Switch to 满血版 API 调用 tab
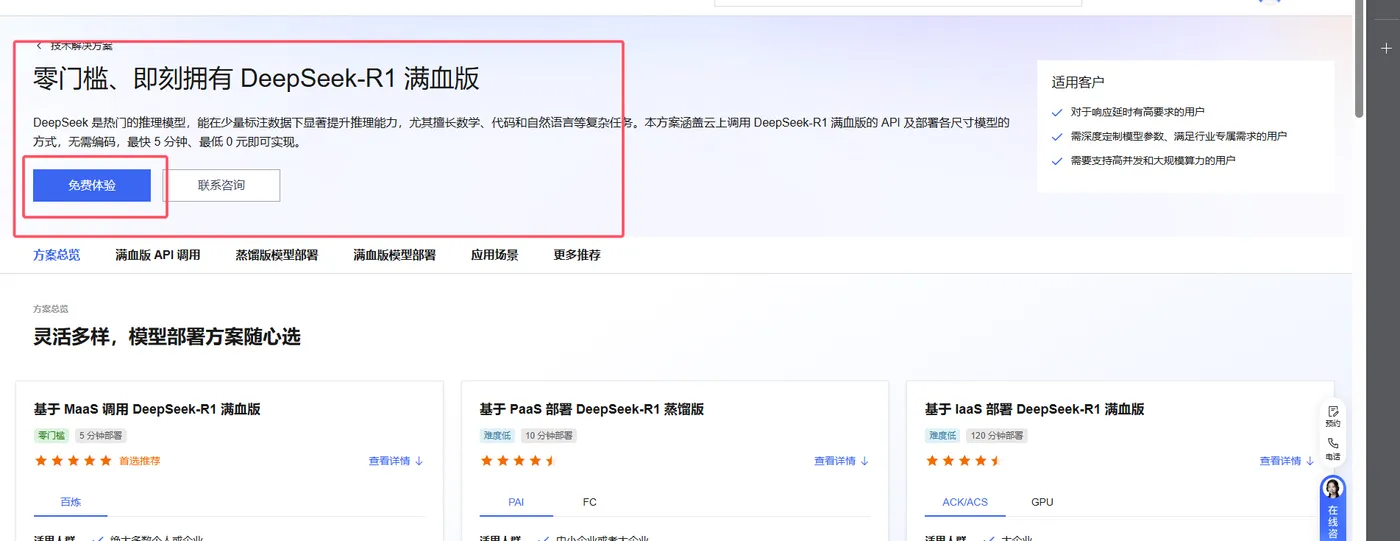 [158, 255]
